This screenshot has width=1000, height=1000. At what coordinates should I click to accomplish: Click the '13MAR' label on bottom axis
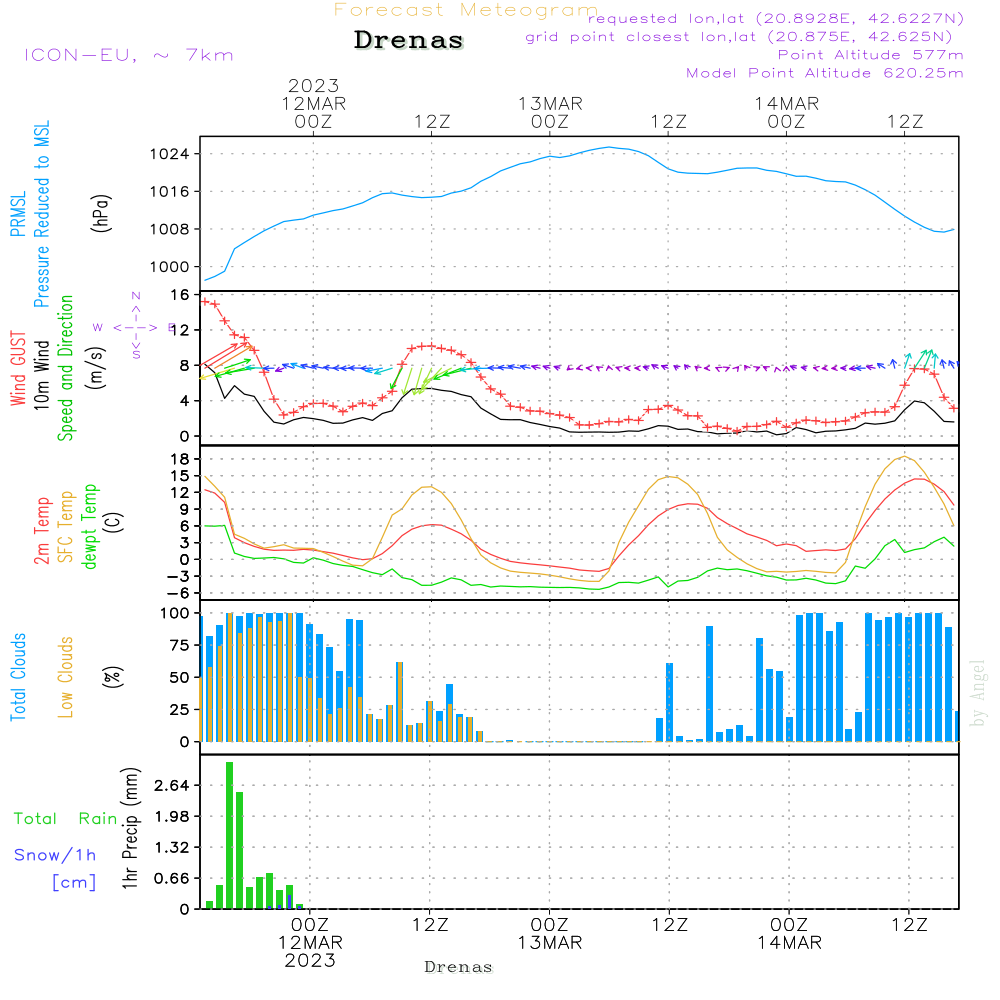(549, 943)
